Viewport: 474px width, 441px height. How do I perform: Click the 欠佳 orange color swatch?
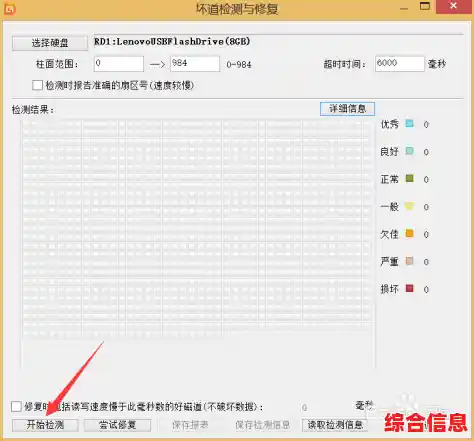point(410,233)
